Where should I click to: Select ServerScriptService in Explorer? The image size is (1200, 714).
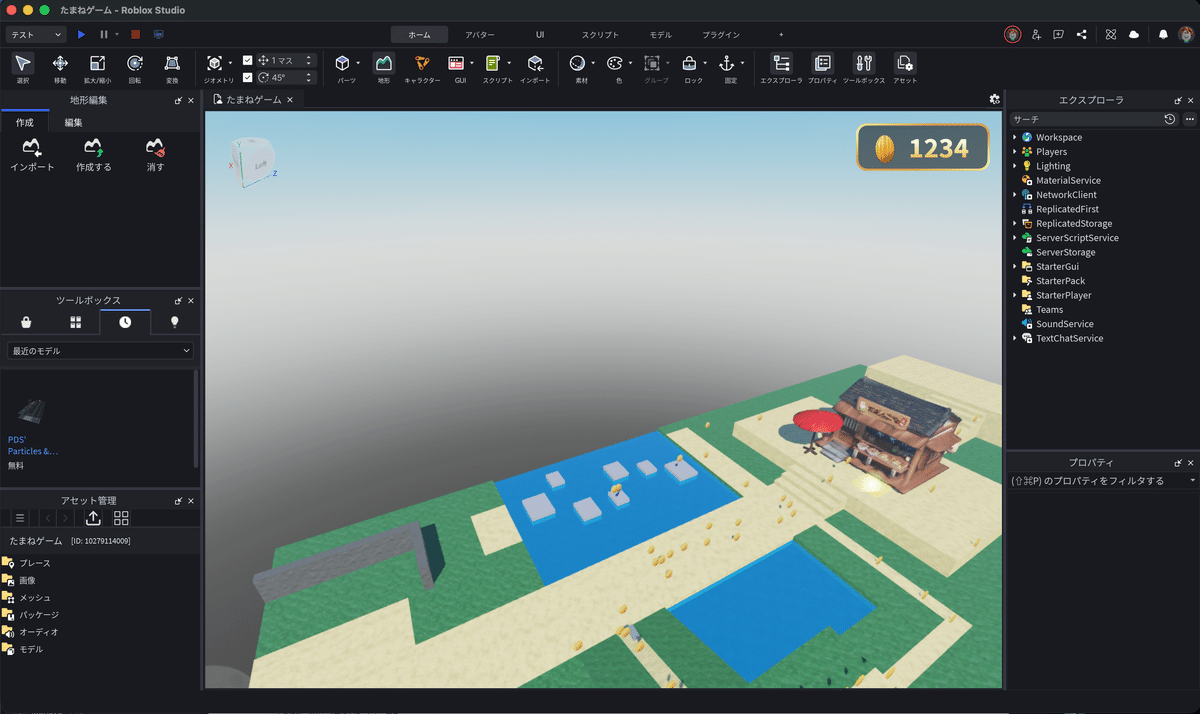pos(1077,238)
